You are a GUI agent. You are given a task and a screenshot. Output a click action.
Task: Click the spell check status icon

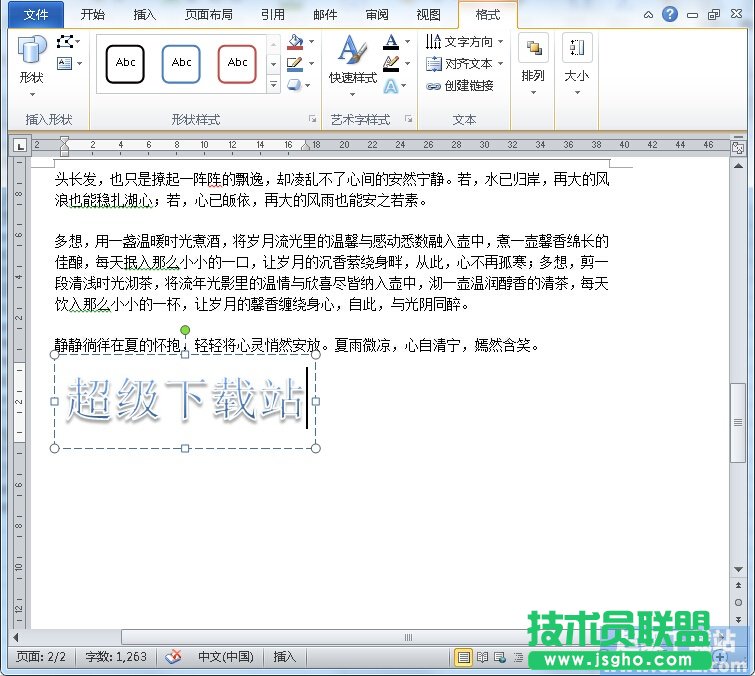[175, 657]
